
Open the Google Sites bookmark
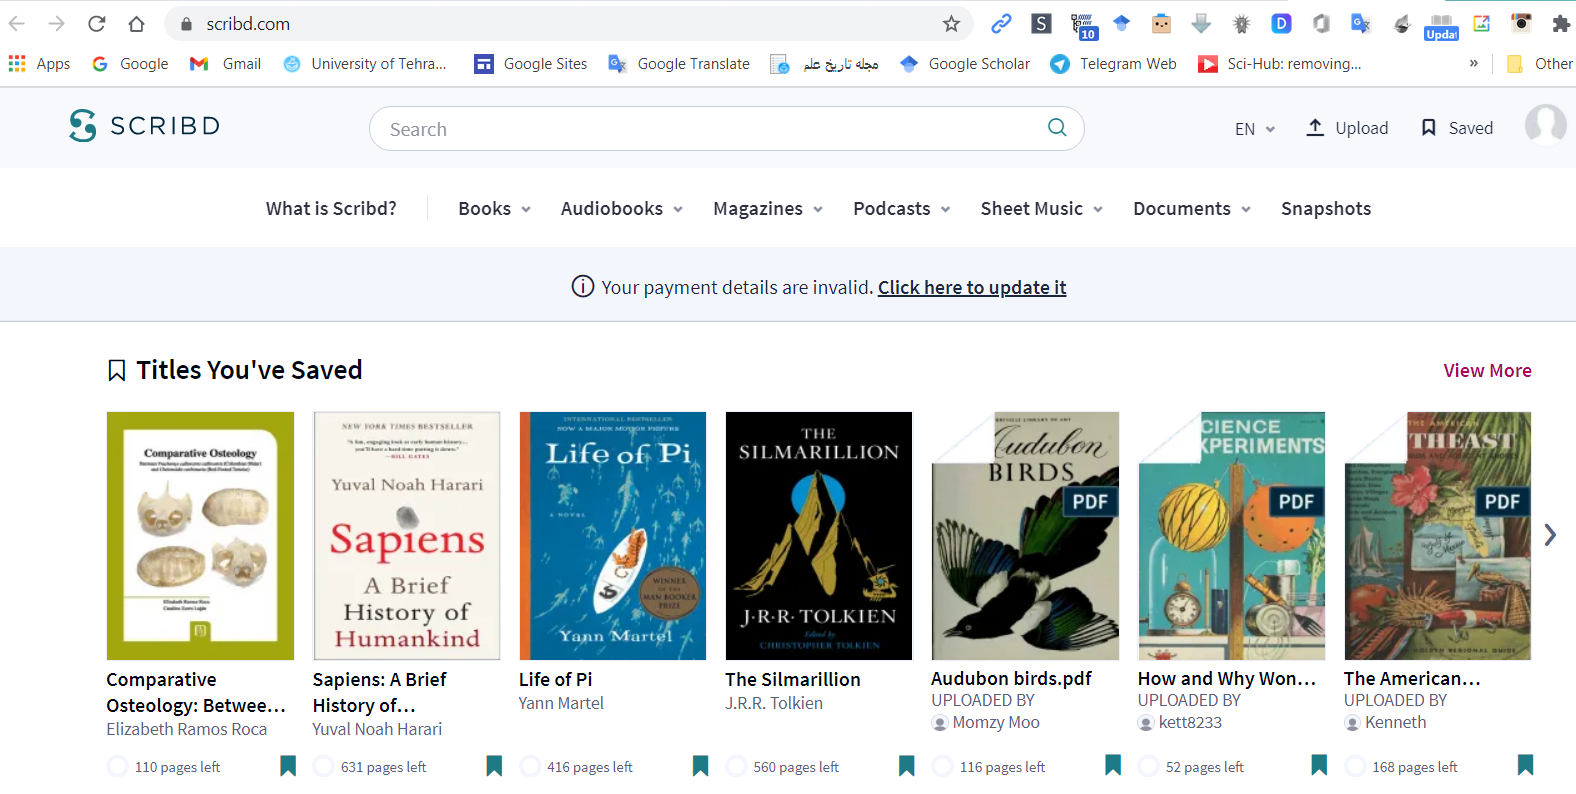point(531,64)
